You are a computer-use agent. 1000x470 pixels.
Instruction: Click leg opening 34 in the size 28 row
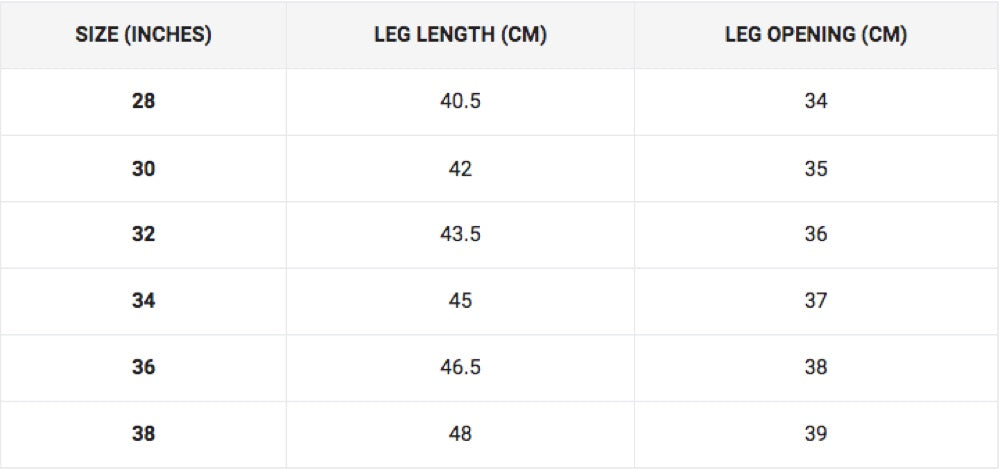[816, 102]
